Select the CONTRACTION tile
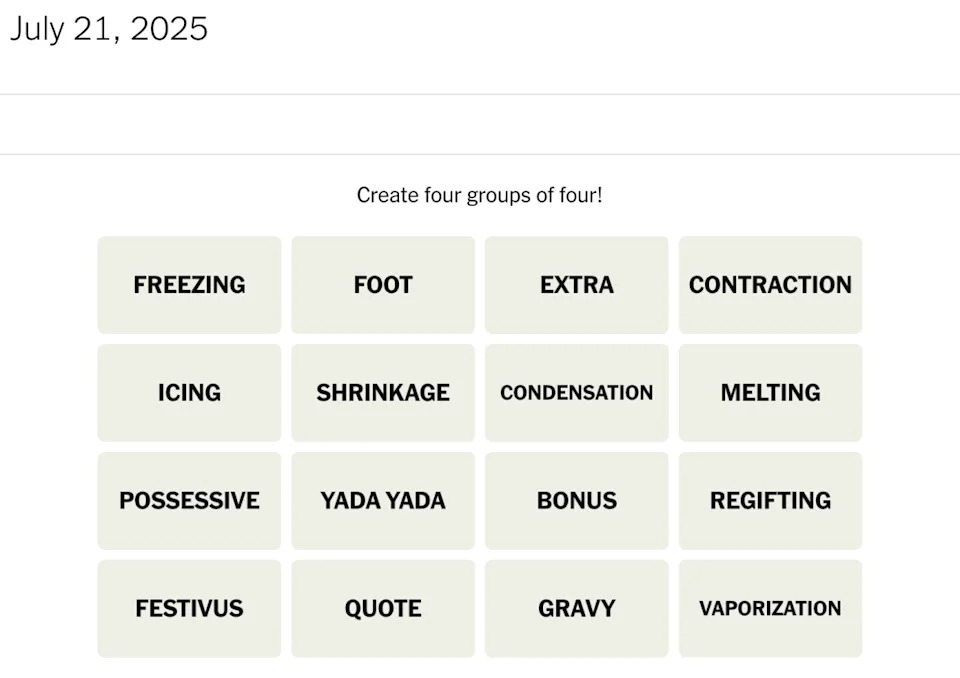The image size is (960, 678). tap(770, 285)
